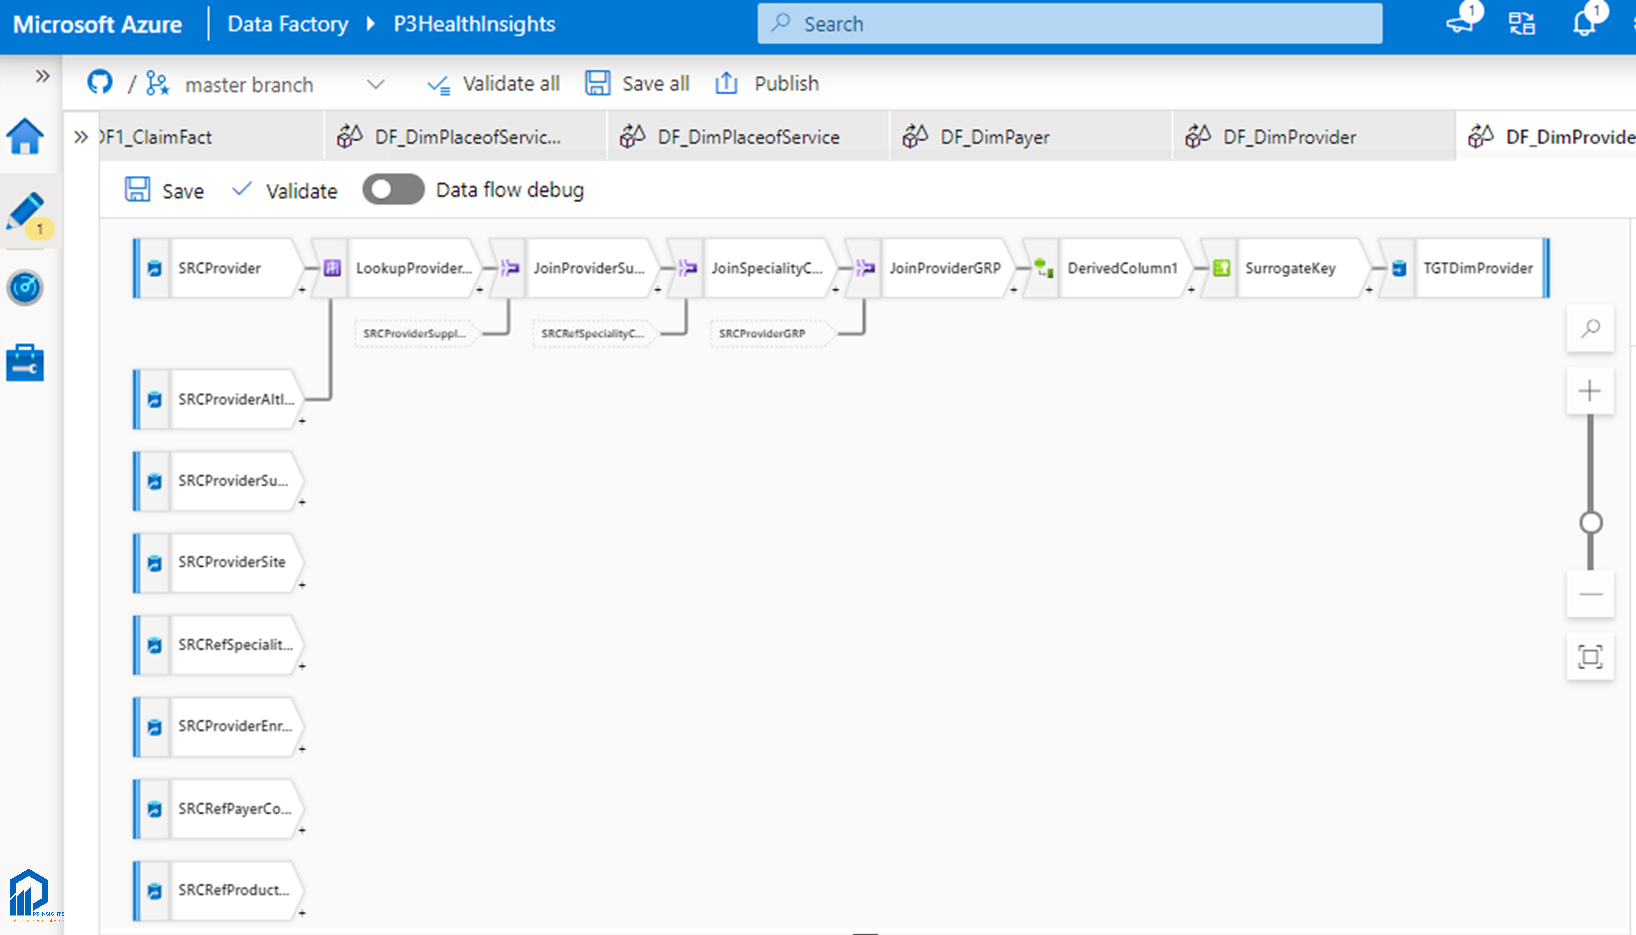
Task: Click plus under SRCProviderSite node
Action: coord(302,585)
